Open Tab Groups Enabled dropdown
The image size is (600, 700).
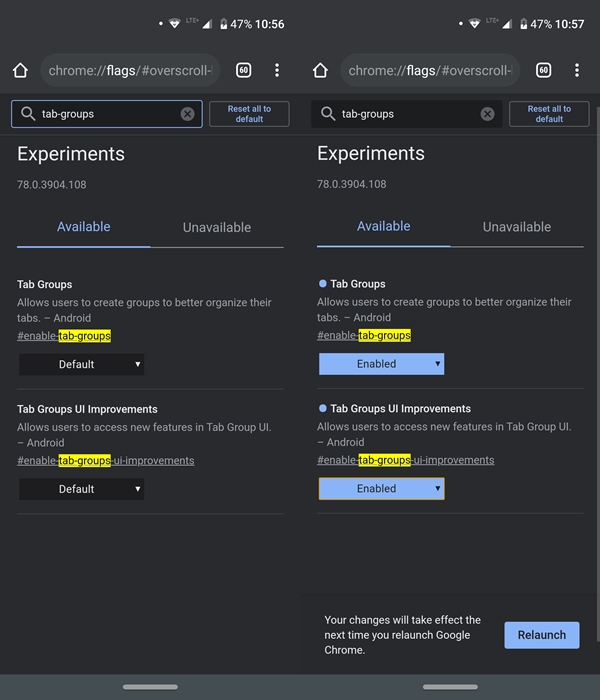pos(381,364)
